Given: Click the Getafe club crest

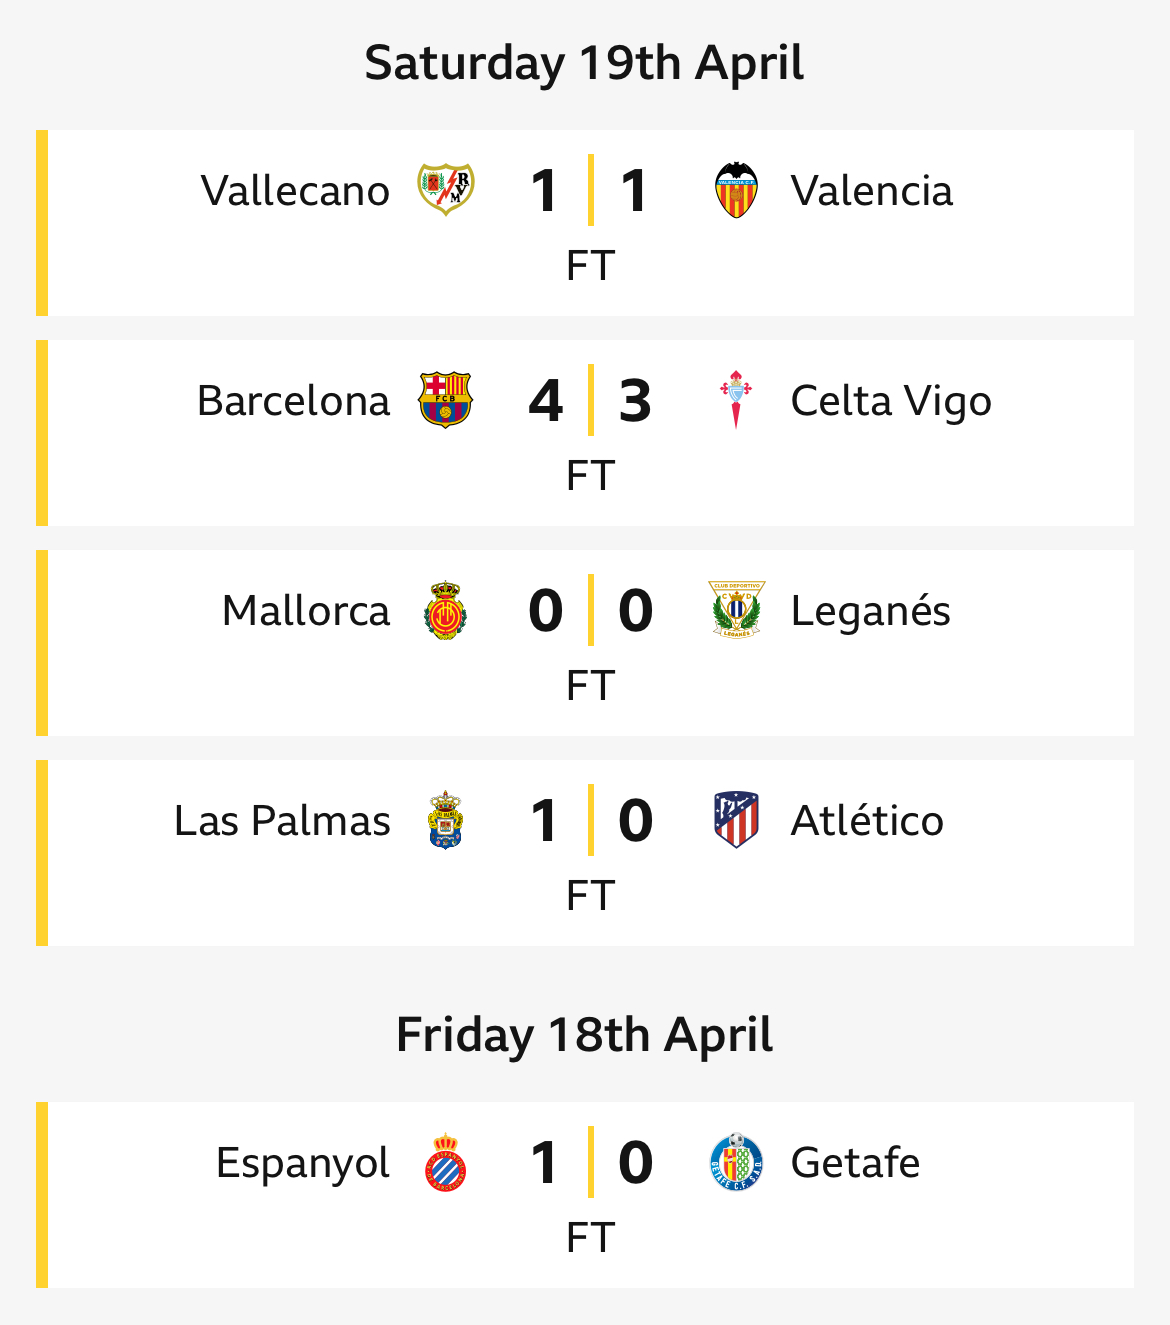Looking at the screenshot, I should coord(736,1162).
